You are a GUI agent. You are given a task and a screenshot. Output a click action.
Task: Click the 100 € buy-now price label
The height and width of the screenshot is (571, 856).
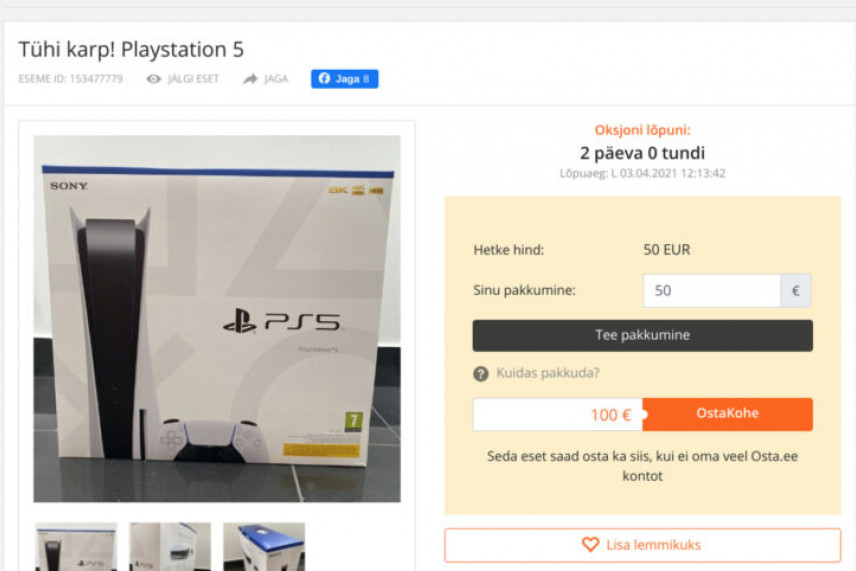(610, 415)
